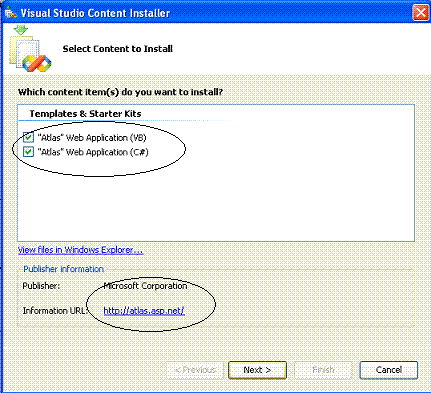Click the Templates & Starter Kits heading
Image resolution: width=431 pixels, height=393 pixels.
[x=85, y=114]
